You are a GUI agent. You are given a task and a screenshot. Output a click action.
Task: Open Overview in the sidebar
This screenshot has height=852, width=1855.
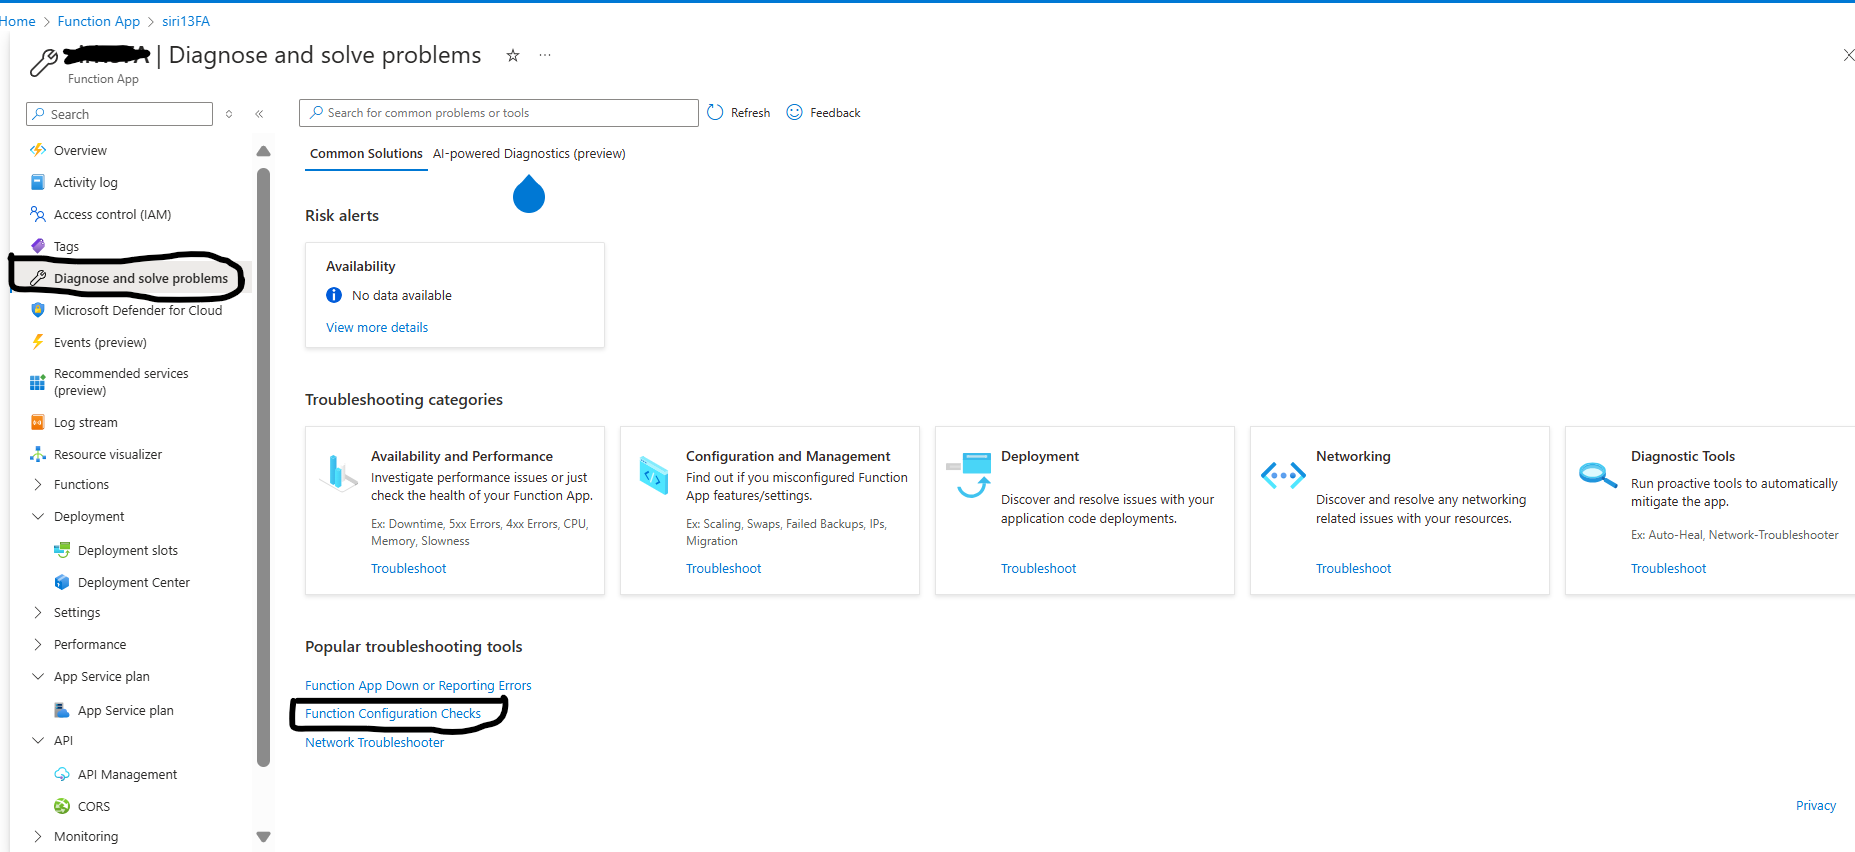(80, 150)
